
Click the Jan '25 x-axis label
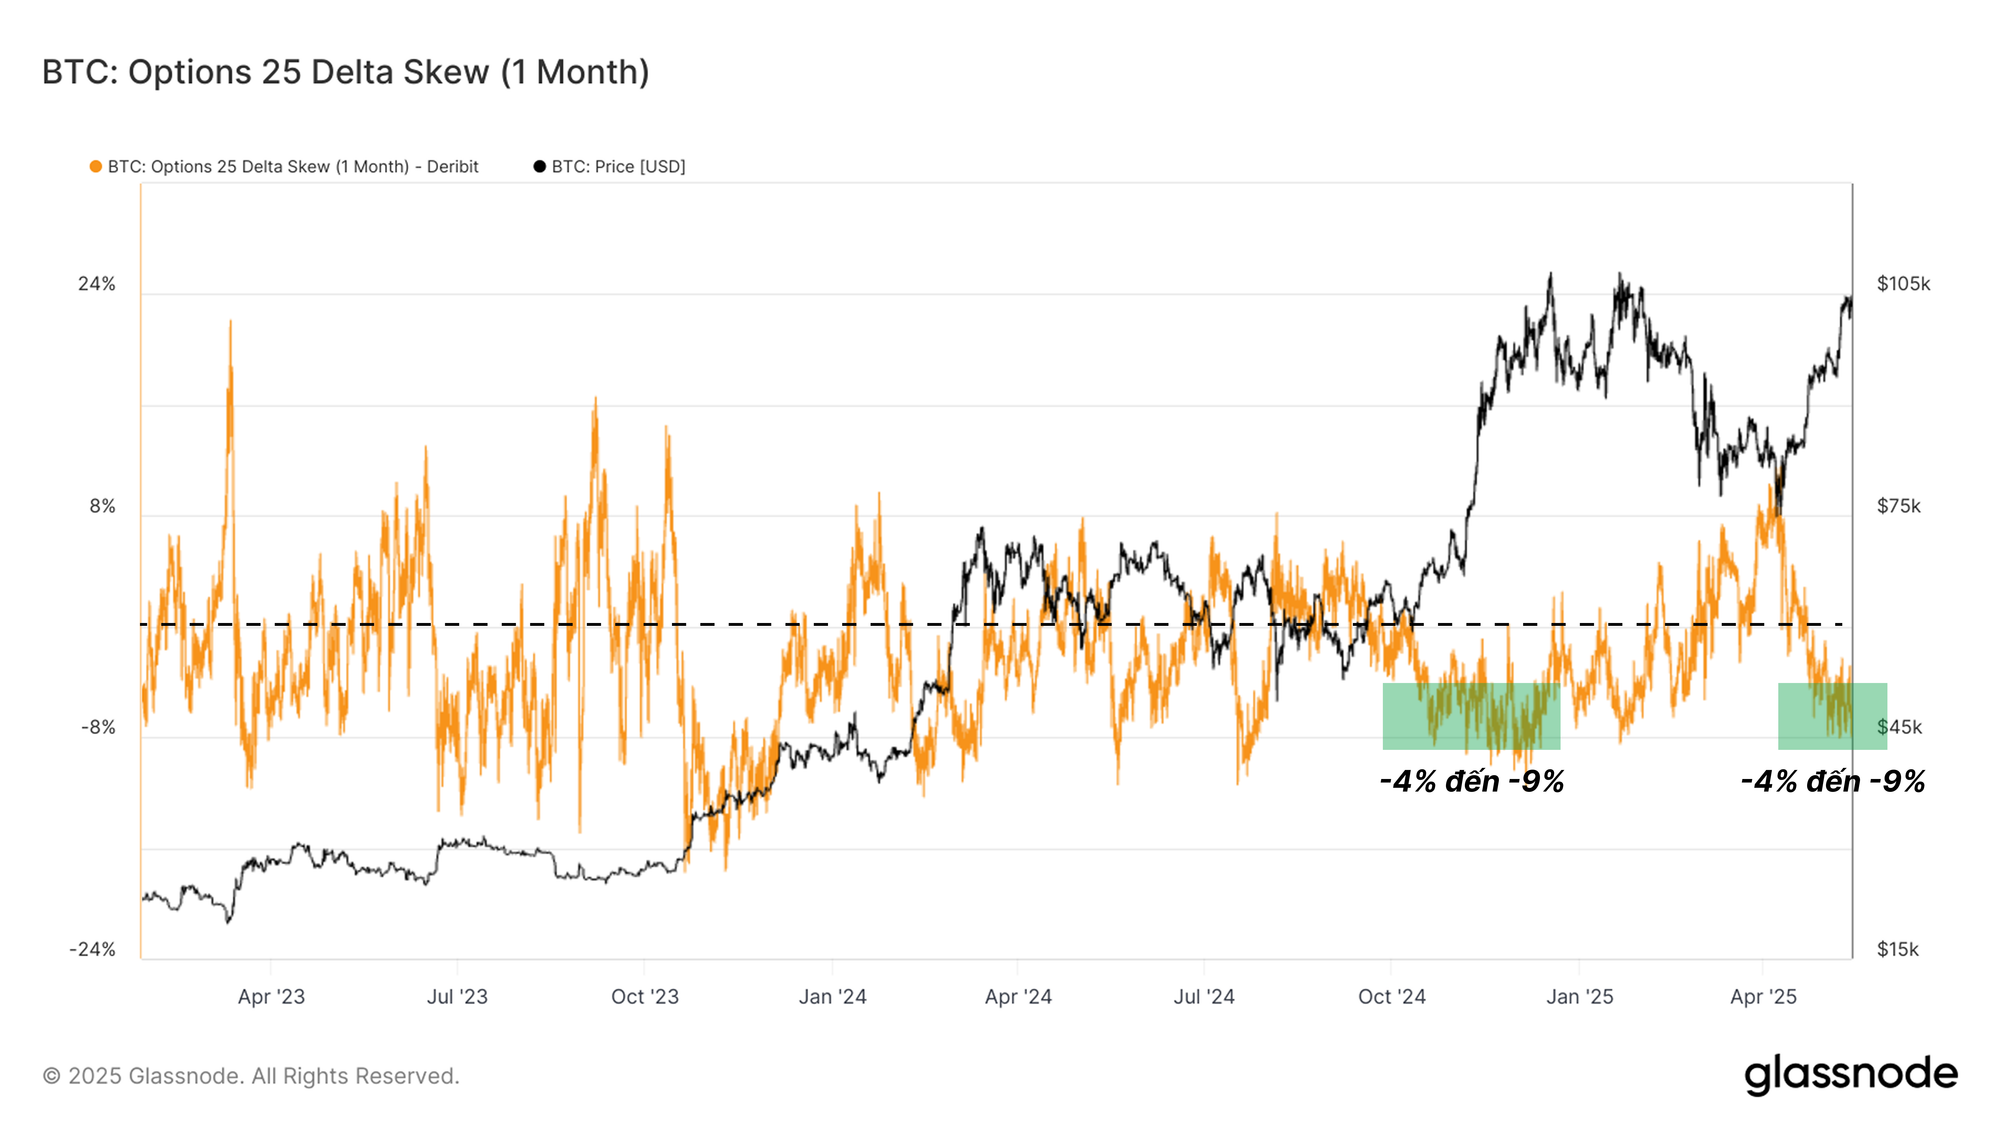[1579, 997]
